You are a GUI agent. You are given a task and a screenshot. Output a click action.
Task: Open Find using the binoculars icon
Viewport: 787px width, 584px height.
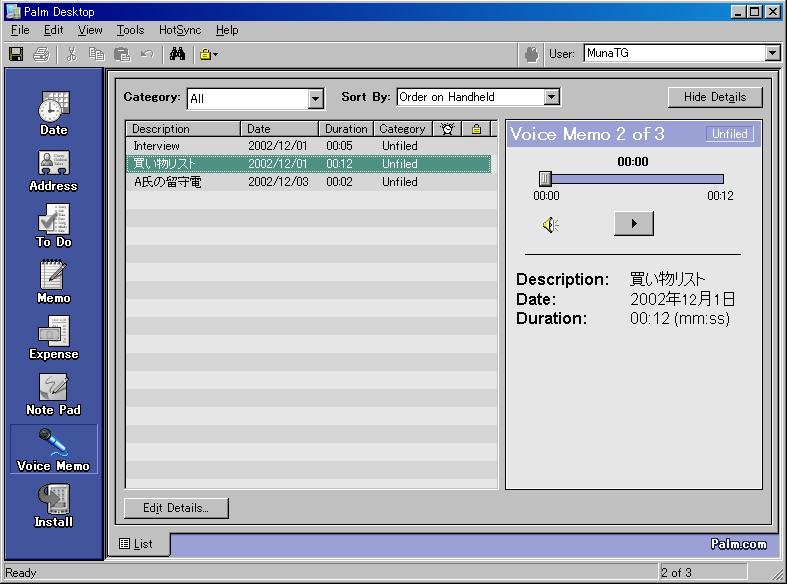[177, 54]
